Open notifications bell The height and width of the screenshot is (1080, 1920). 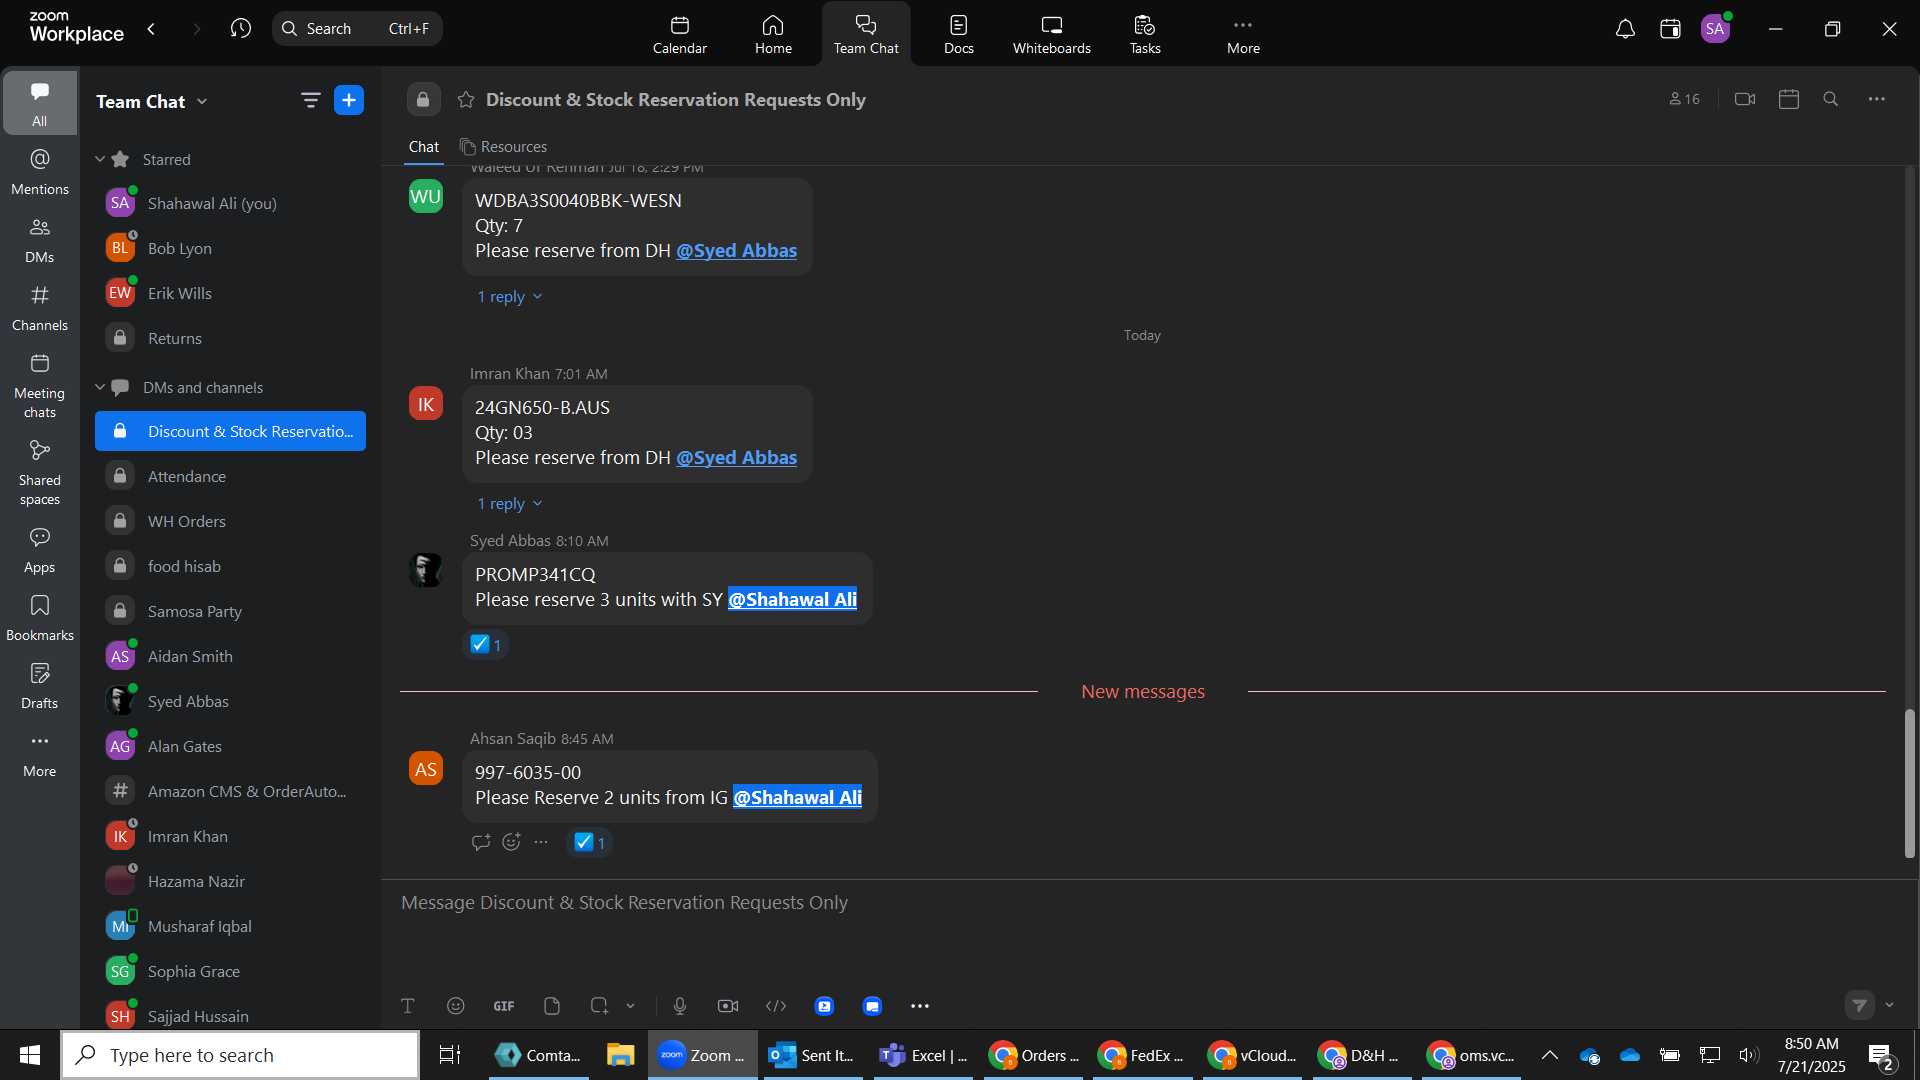coord(1625,29)
